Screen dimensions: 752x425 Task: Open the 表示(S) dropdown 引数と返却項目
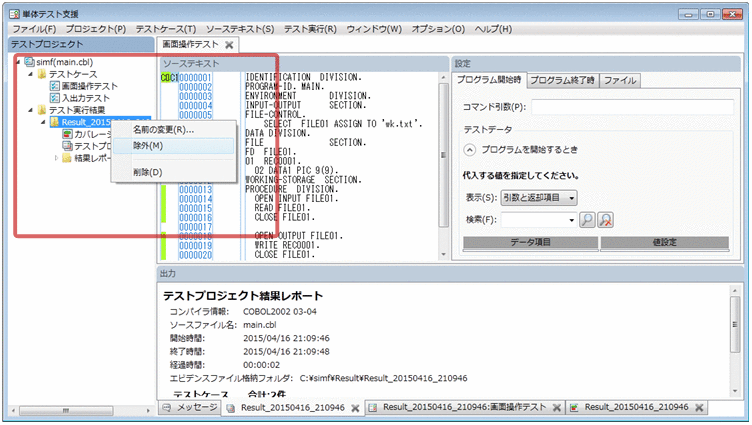click(x=539, y=198)
